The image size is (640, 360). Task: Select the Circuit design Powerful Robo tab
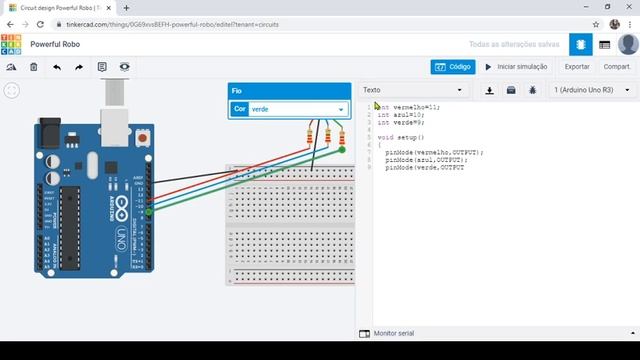59,8
